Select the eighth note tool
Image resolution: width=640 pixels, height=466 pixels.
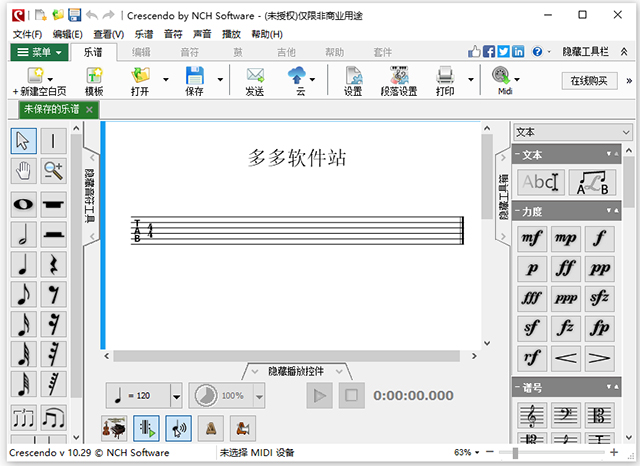[23, 294]
